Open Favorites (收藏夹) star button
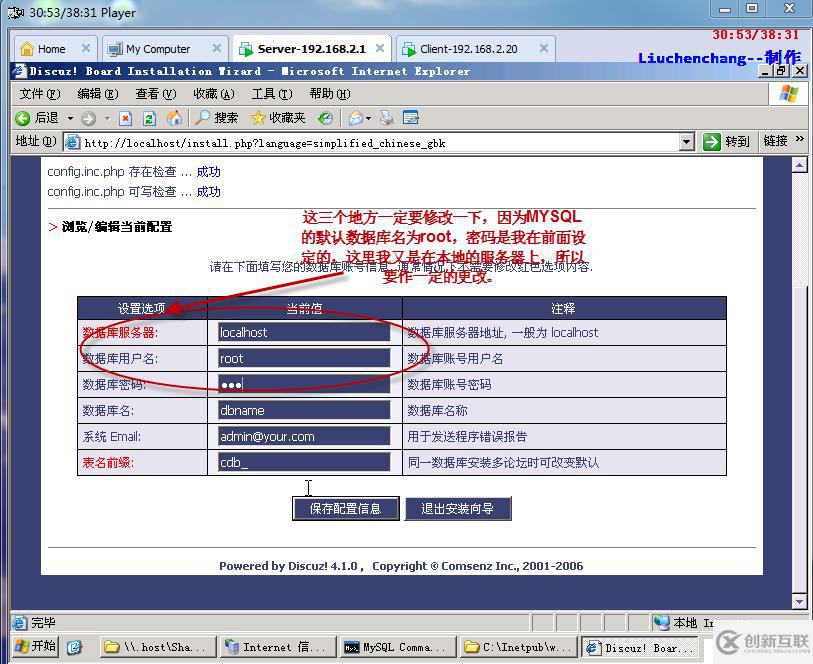813x664 pixels. point(278,118)
